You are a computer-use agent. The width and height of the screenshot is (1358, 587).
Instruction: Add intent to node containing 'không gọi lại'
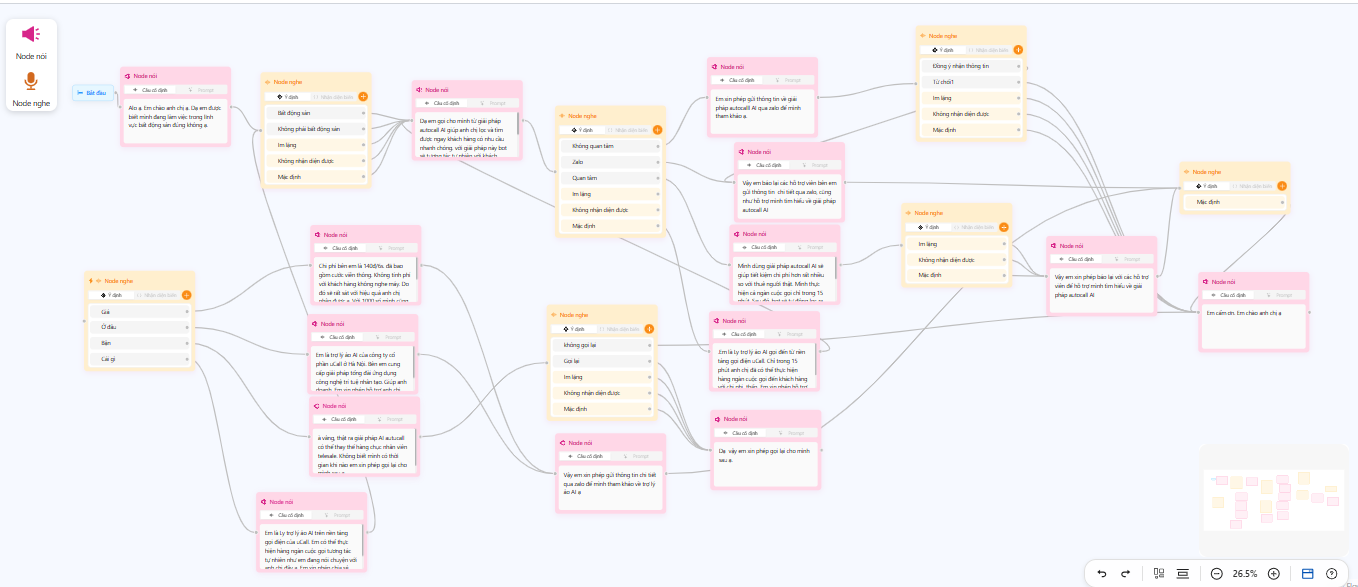point(649,328)
